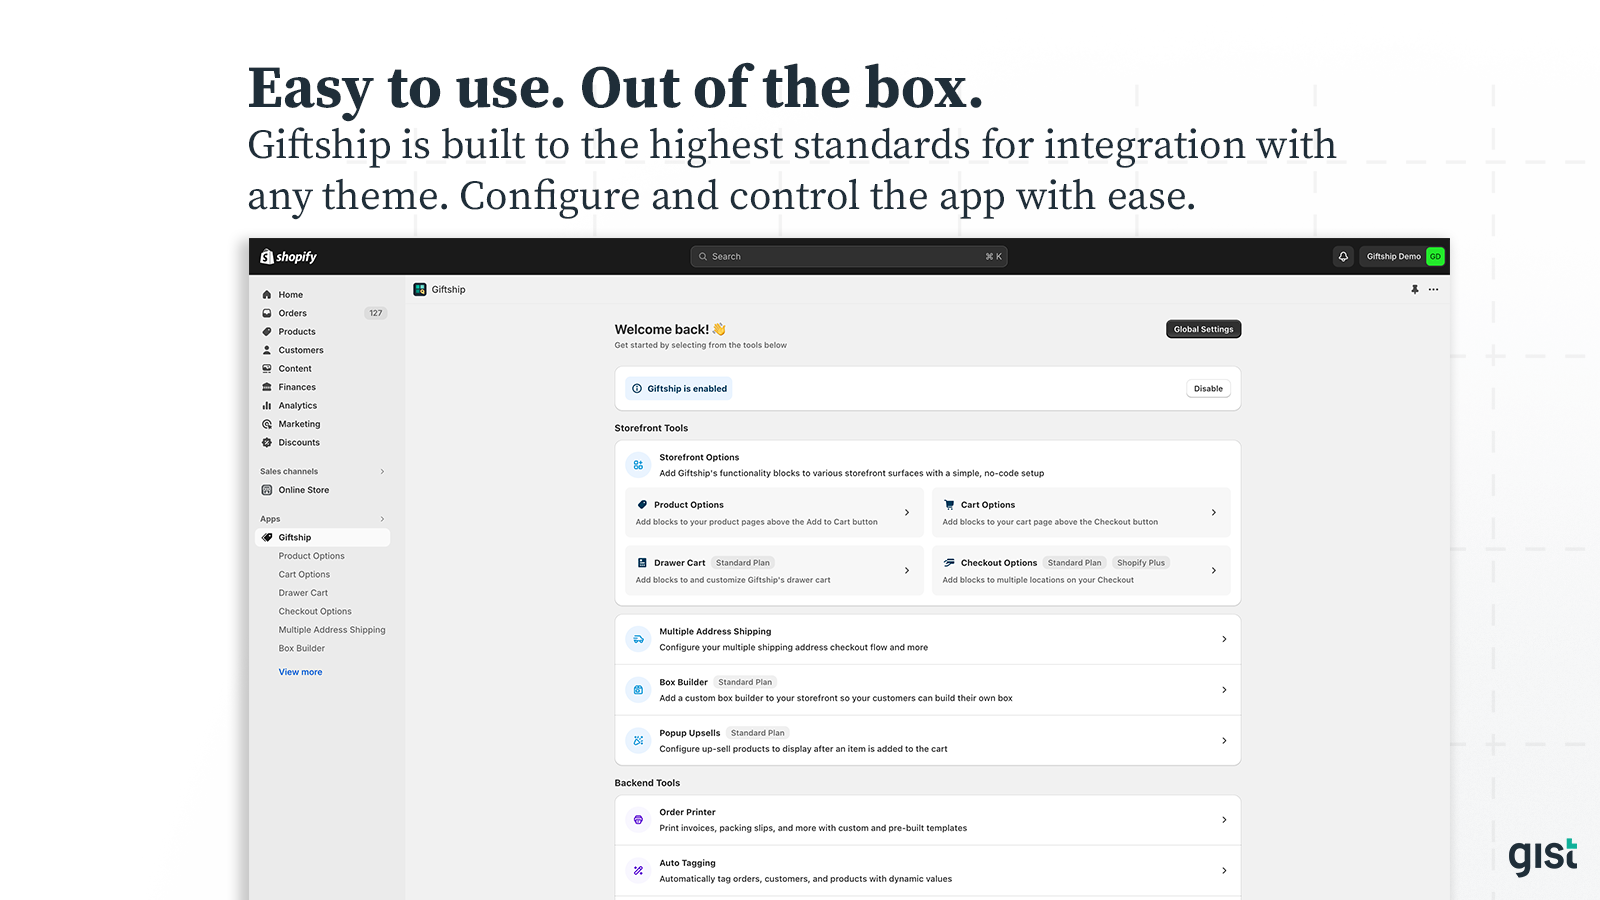Click the Search field in top bar
The image size is (1600, 900).
[x=848, y=256]
